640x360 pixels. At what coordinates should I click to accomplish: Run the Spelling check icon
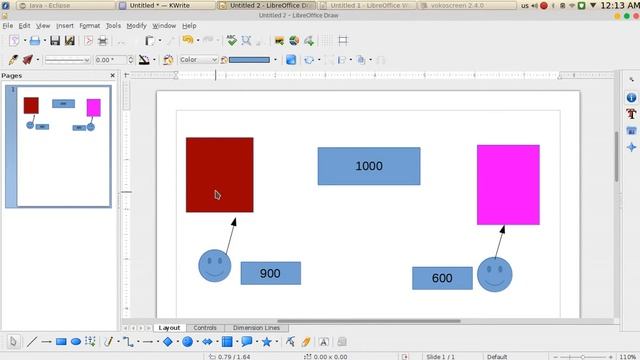pyautogui.click(x=231, y=40)
